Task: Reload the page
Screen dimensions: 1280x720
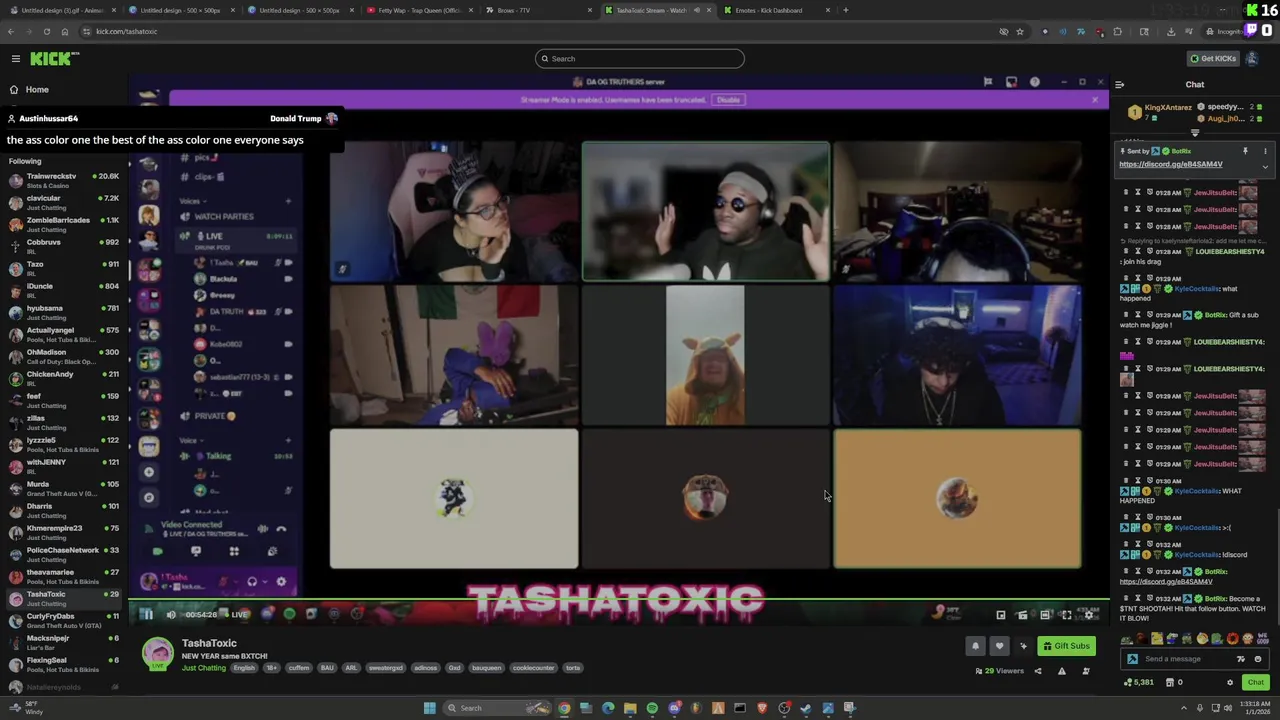Action: tap(46, 31)
